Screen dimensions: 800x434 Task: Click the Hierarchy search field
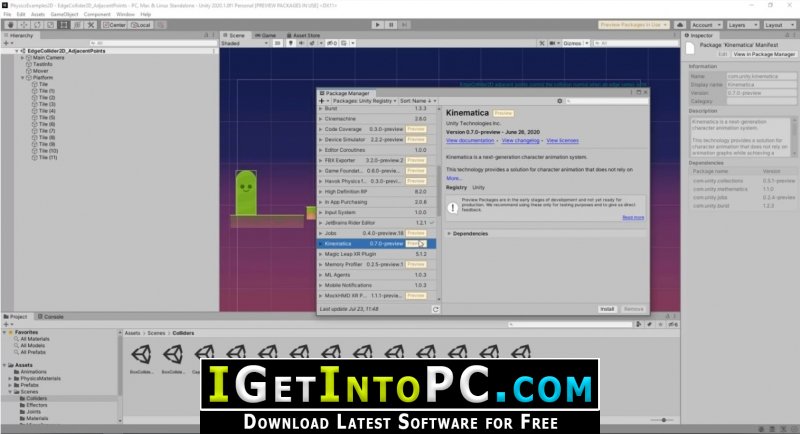pos(152,43)
